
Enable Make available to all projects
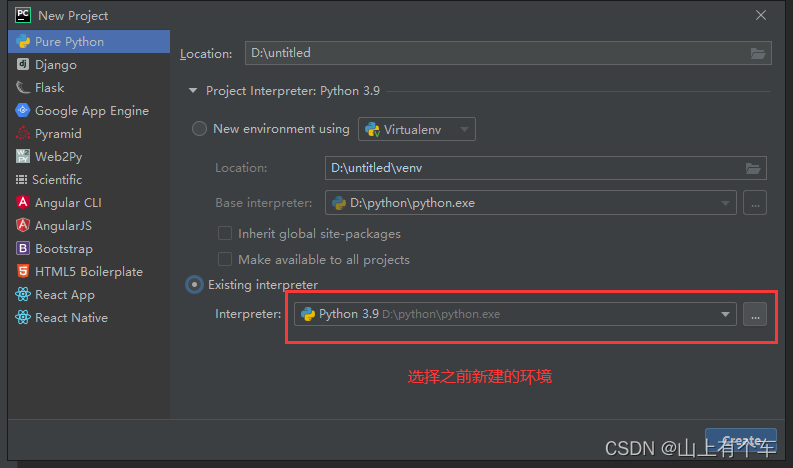point(225,259)
